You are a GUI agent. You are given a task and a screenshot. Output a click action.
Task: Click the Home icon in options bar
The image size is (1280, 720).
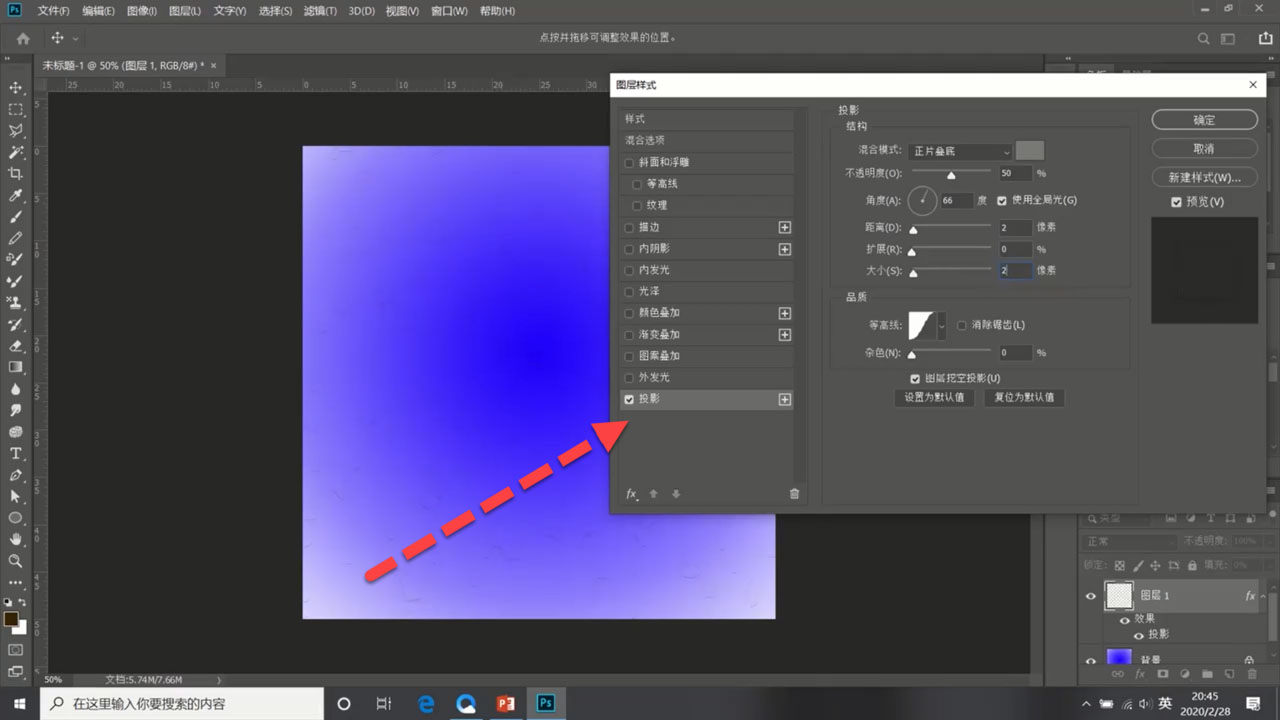[22, 38]
